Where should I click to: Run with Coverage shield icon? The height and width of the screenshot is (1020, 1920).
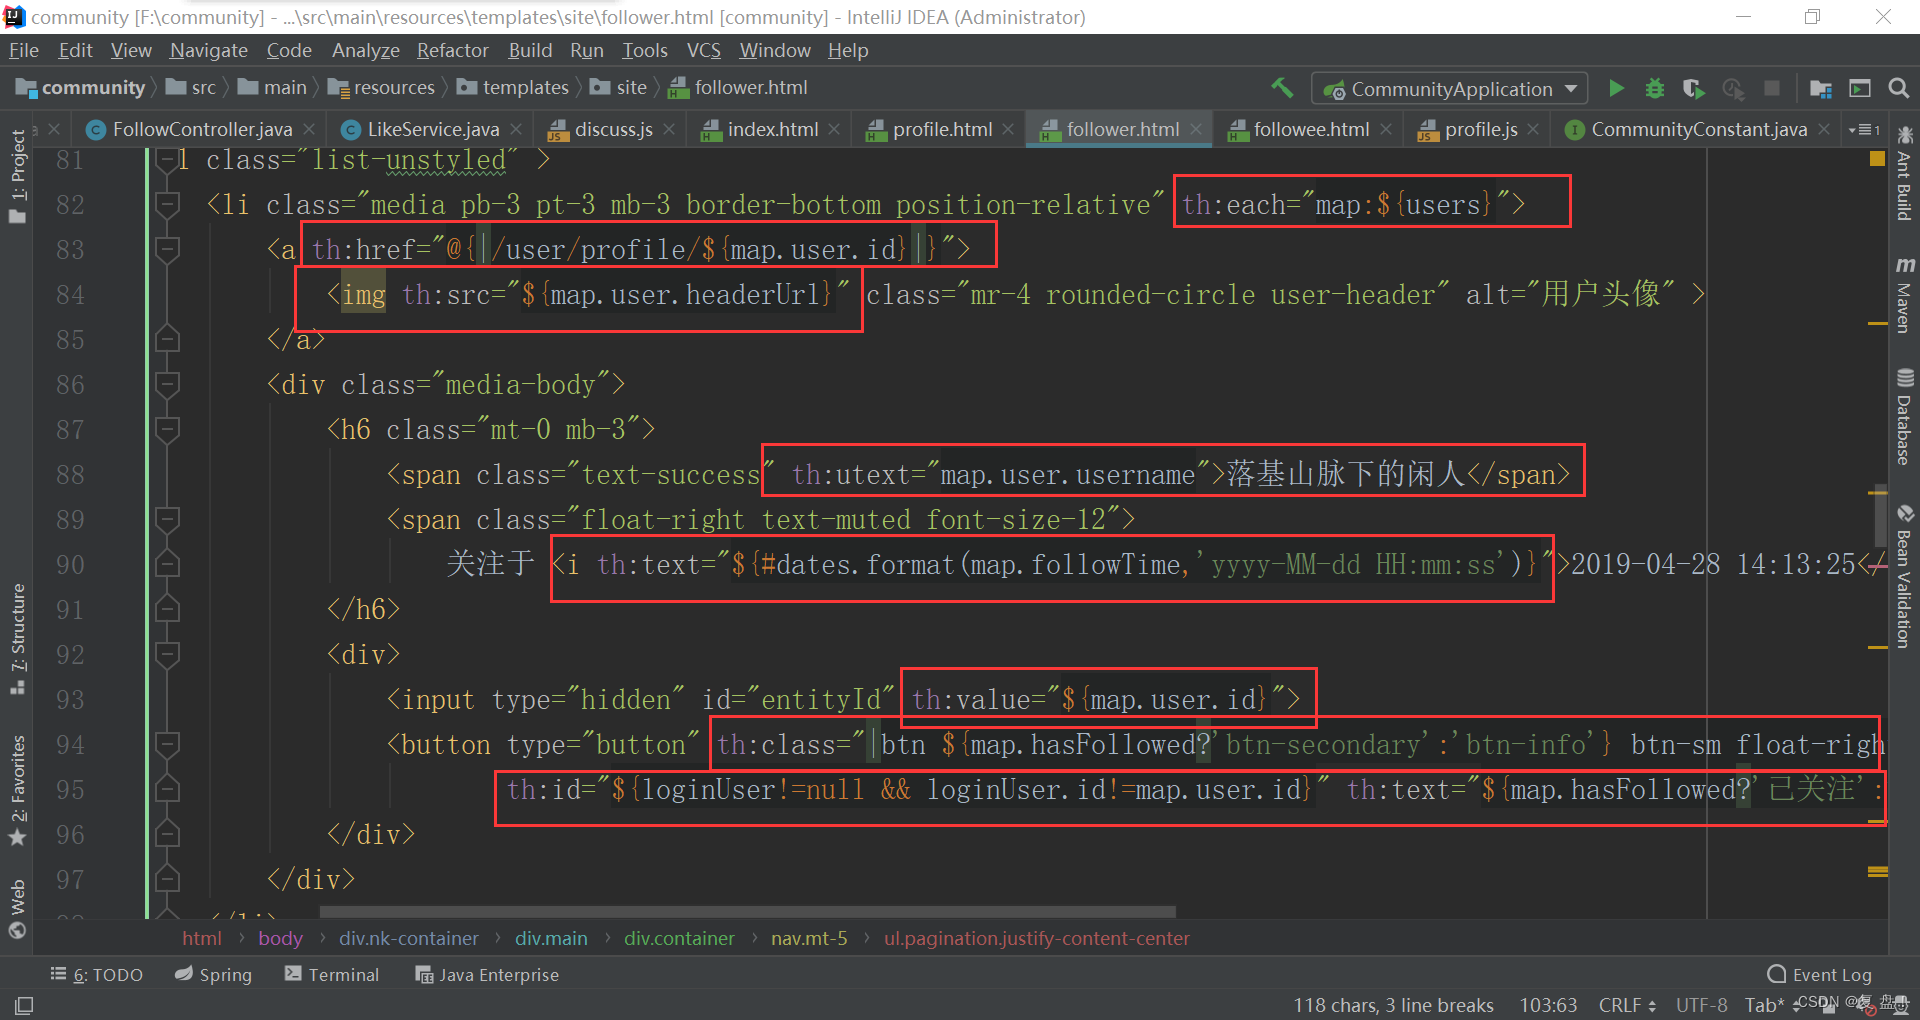[x=1693, y=88]
